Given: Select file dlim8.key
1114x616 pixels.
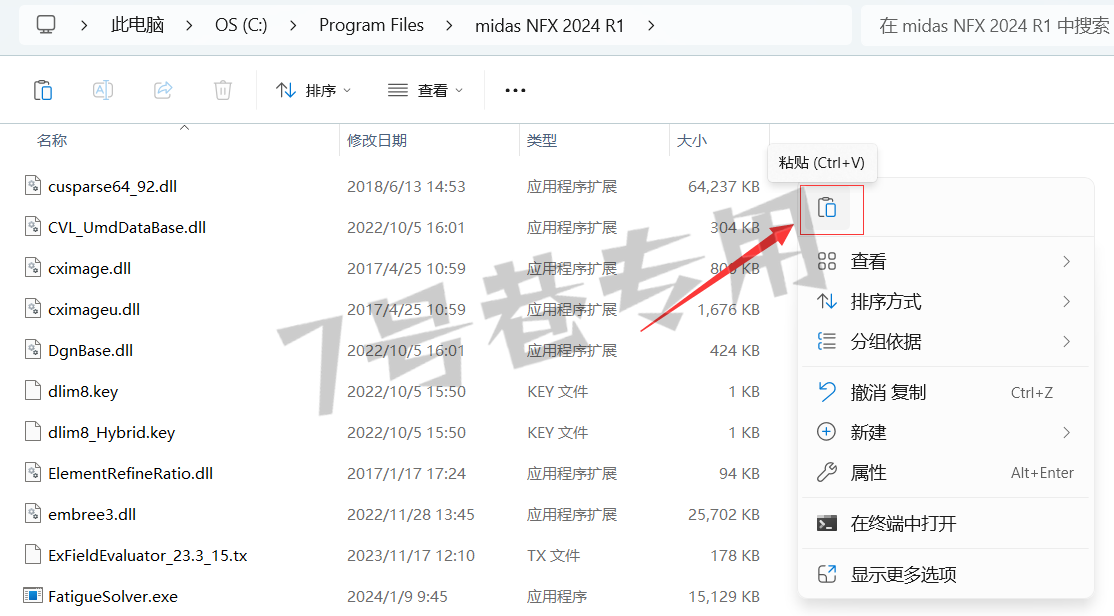Looking at the screenshot, I should pyautogui.click(x=83, y=392).
